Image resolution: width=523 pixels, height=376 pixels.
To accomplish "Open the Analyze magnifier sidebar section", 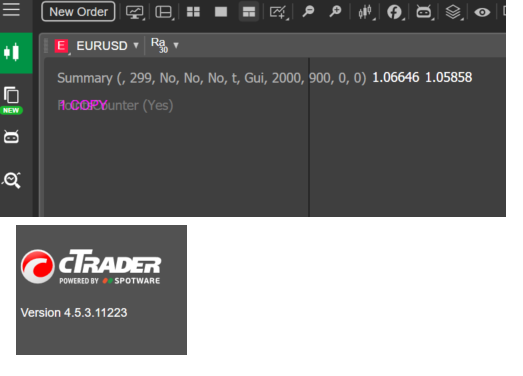I will coord(12,180).
